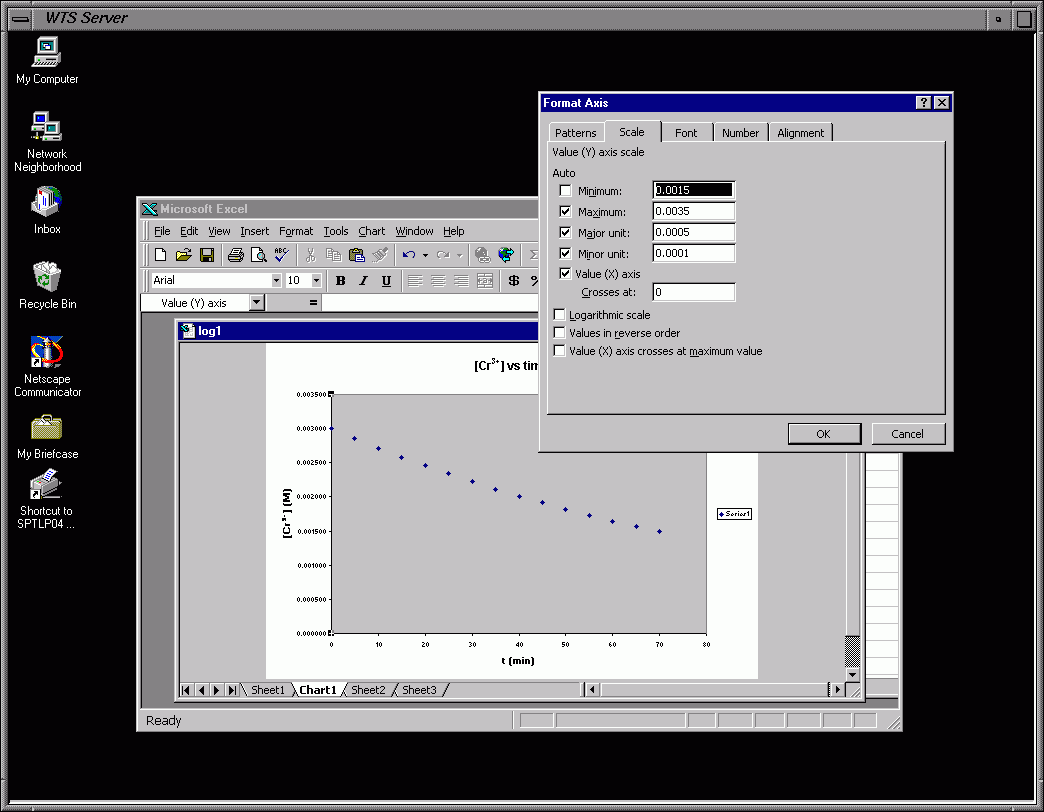1044x812 pixels.
Task: Apply Underline formatting from toolbar
Action: 386,281
